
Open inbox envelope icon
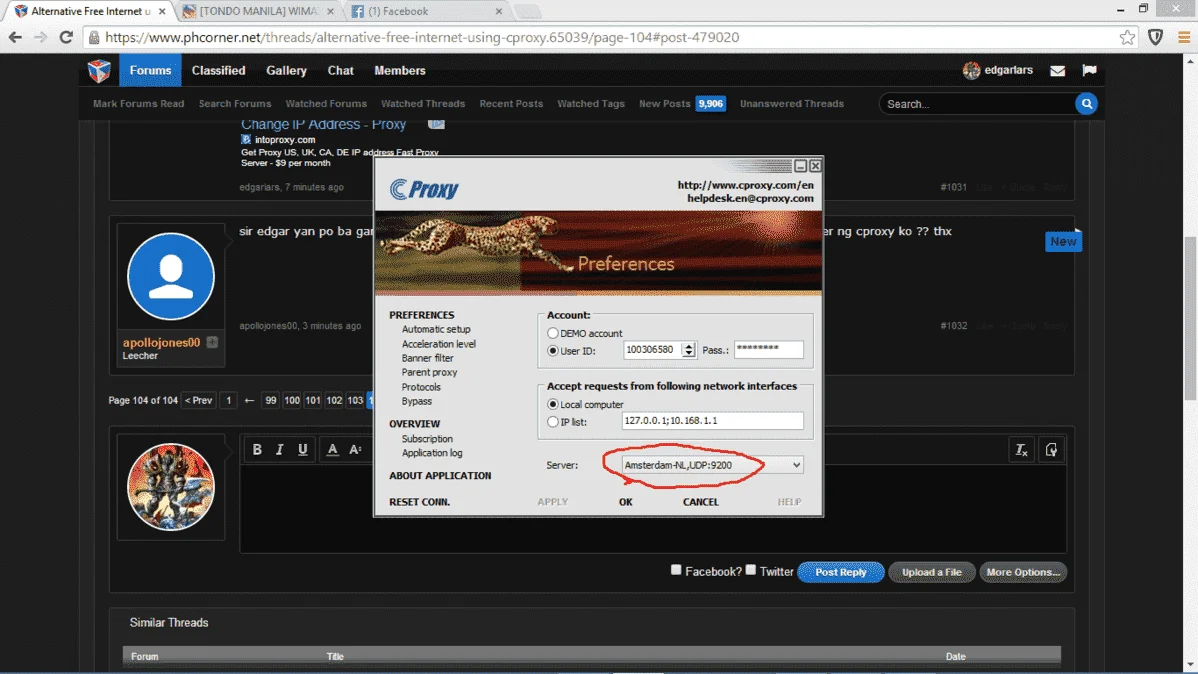[x=1057, y=70]
